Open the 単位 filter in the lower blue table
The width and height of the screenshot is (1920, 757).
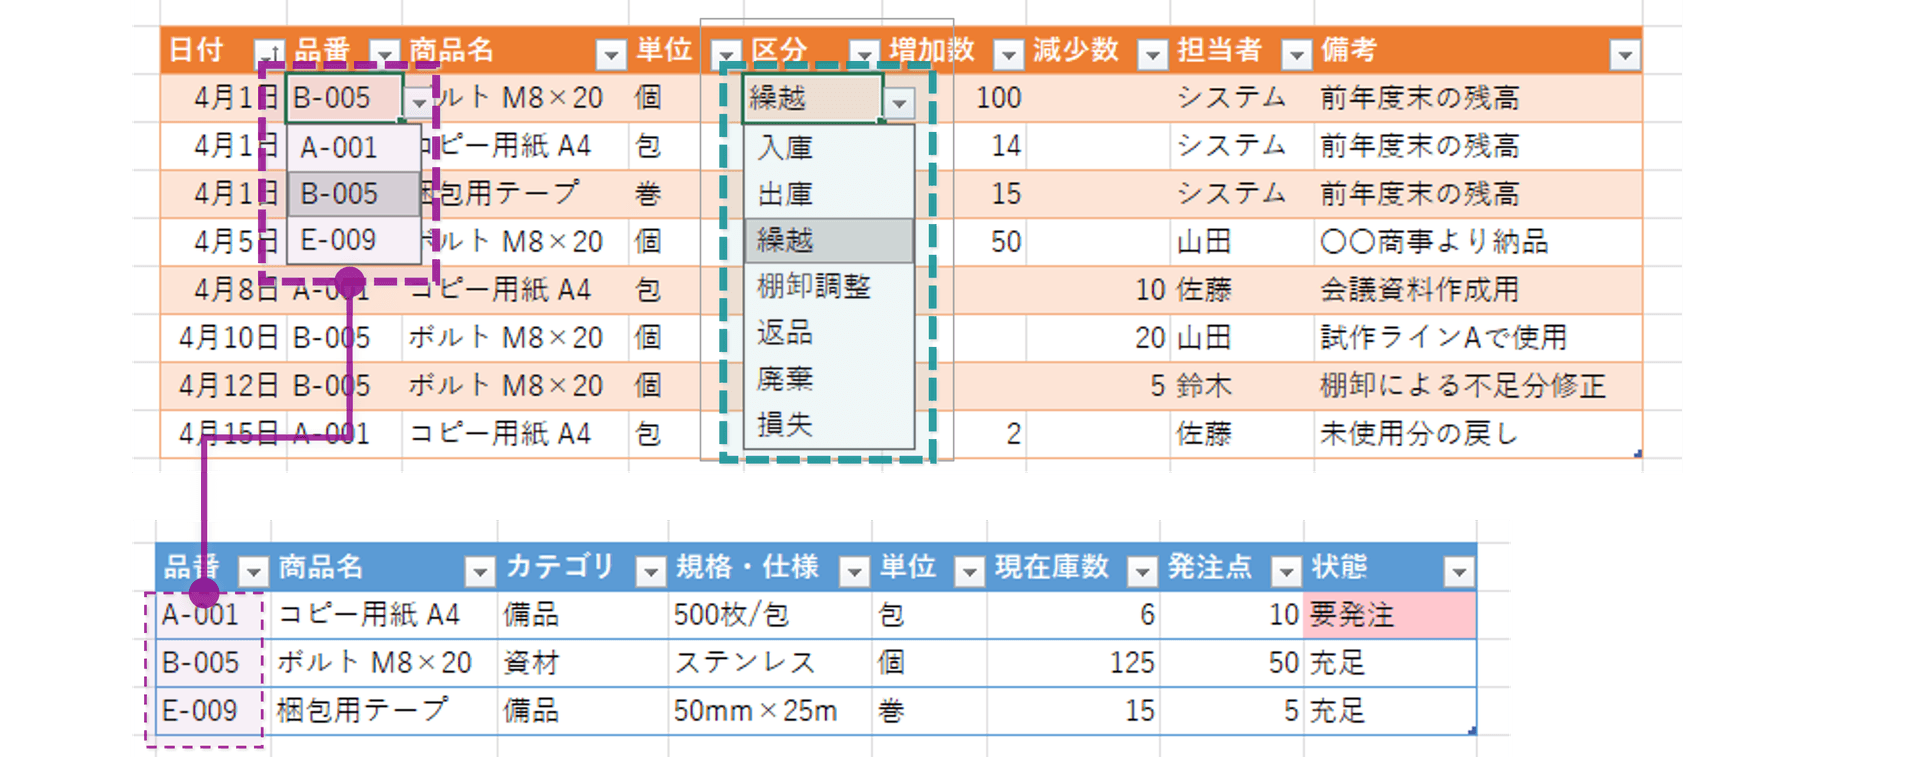[969, 571]
